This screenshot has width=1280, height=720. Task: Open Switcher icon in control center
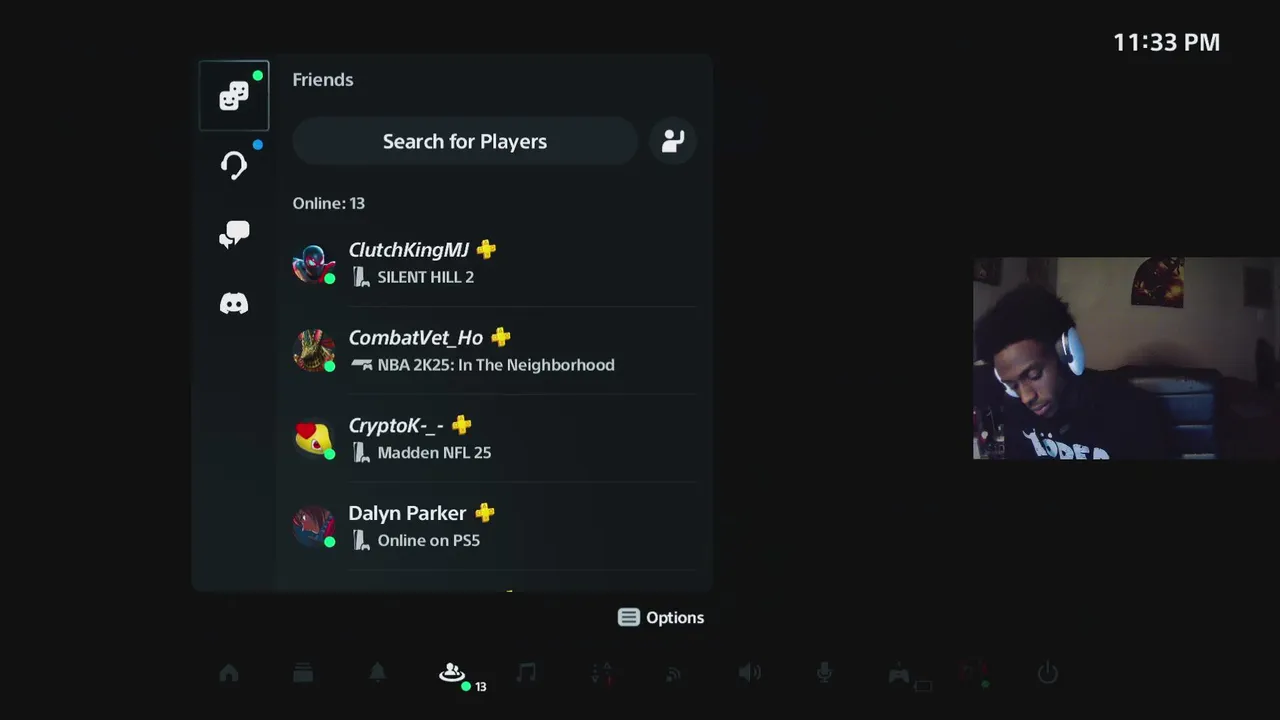click(303, 673)
